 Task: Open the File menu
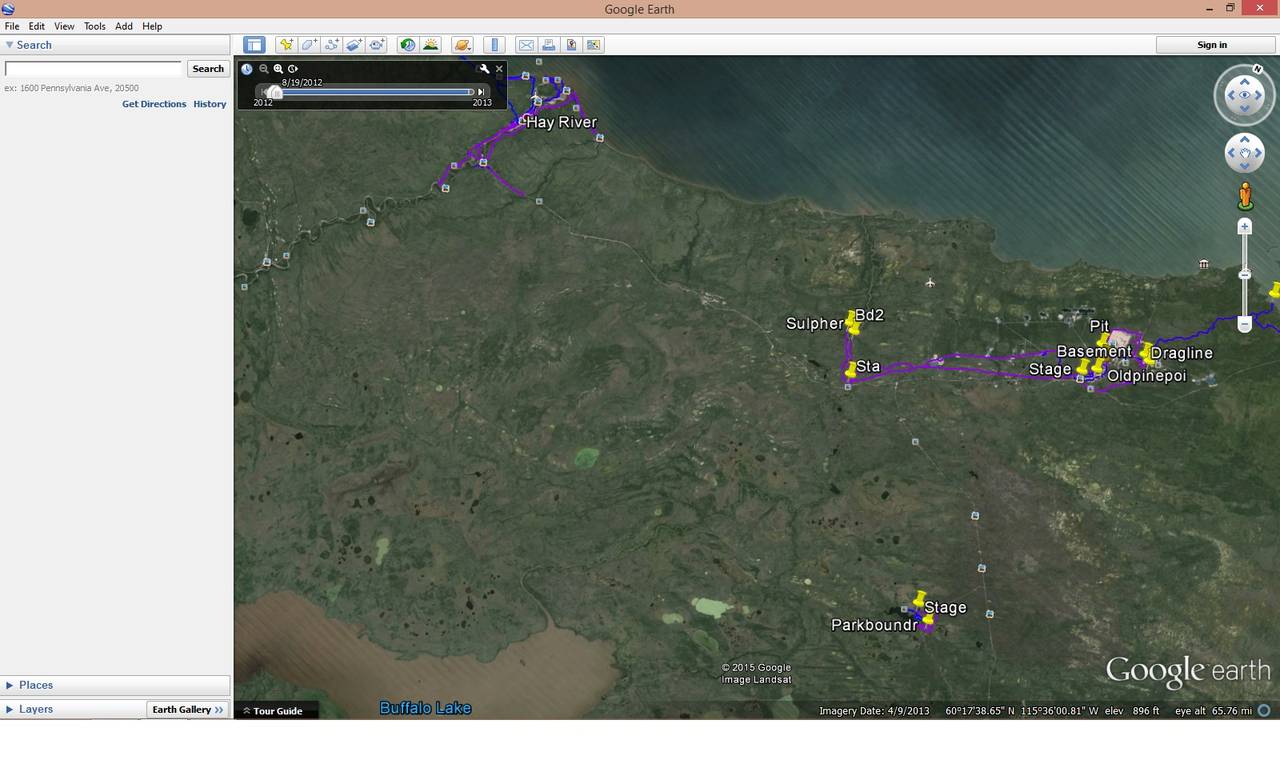(x=12, y=26)
